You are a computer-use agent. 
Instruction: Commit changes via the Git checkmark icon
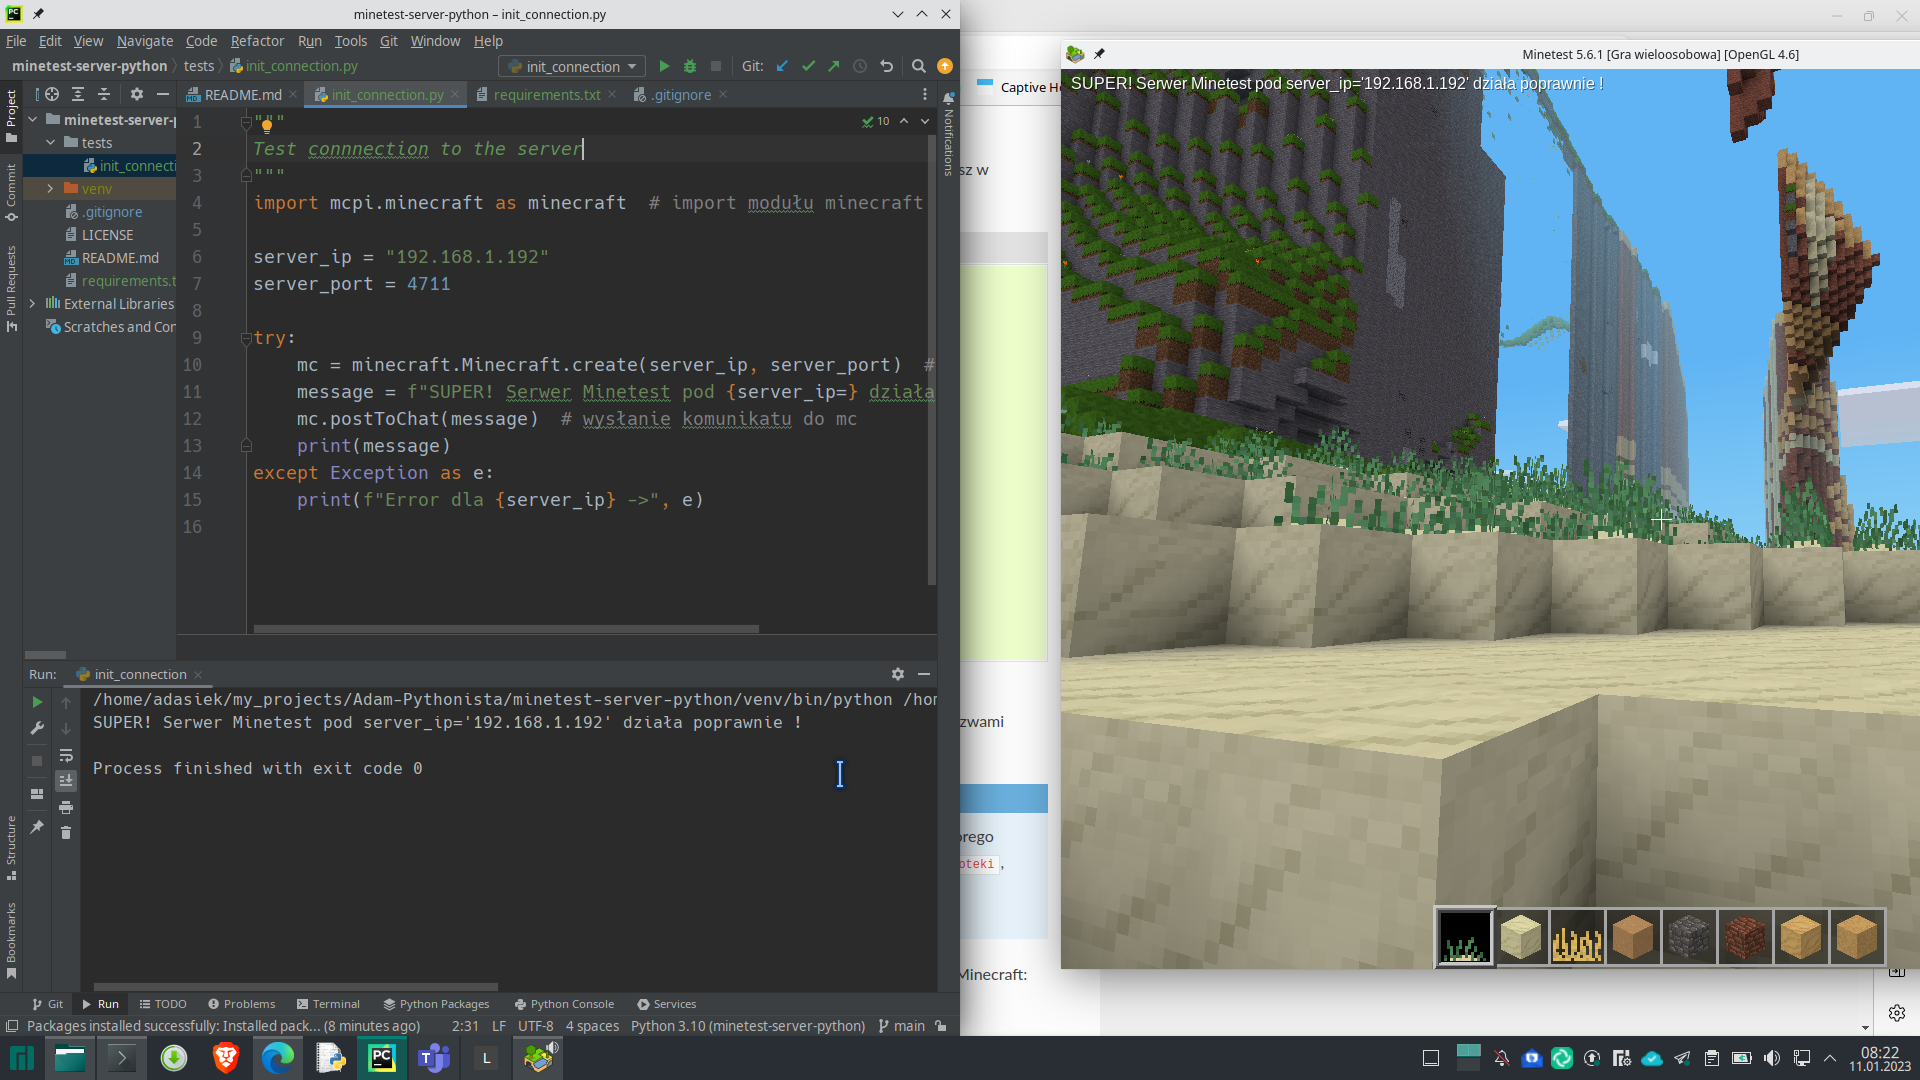tap(808, 66)
